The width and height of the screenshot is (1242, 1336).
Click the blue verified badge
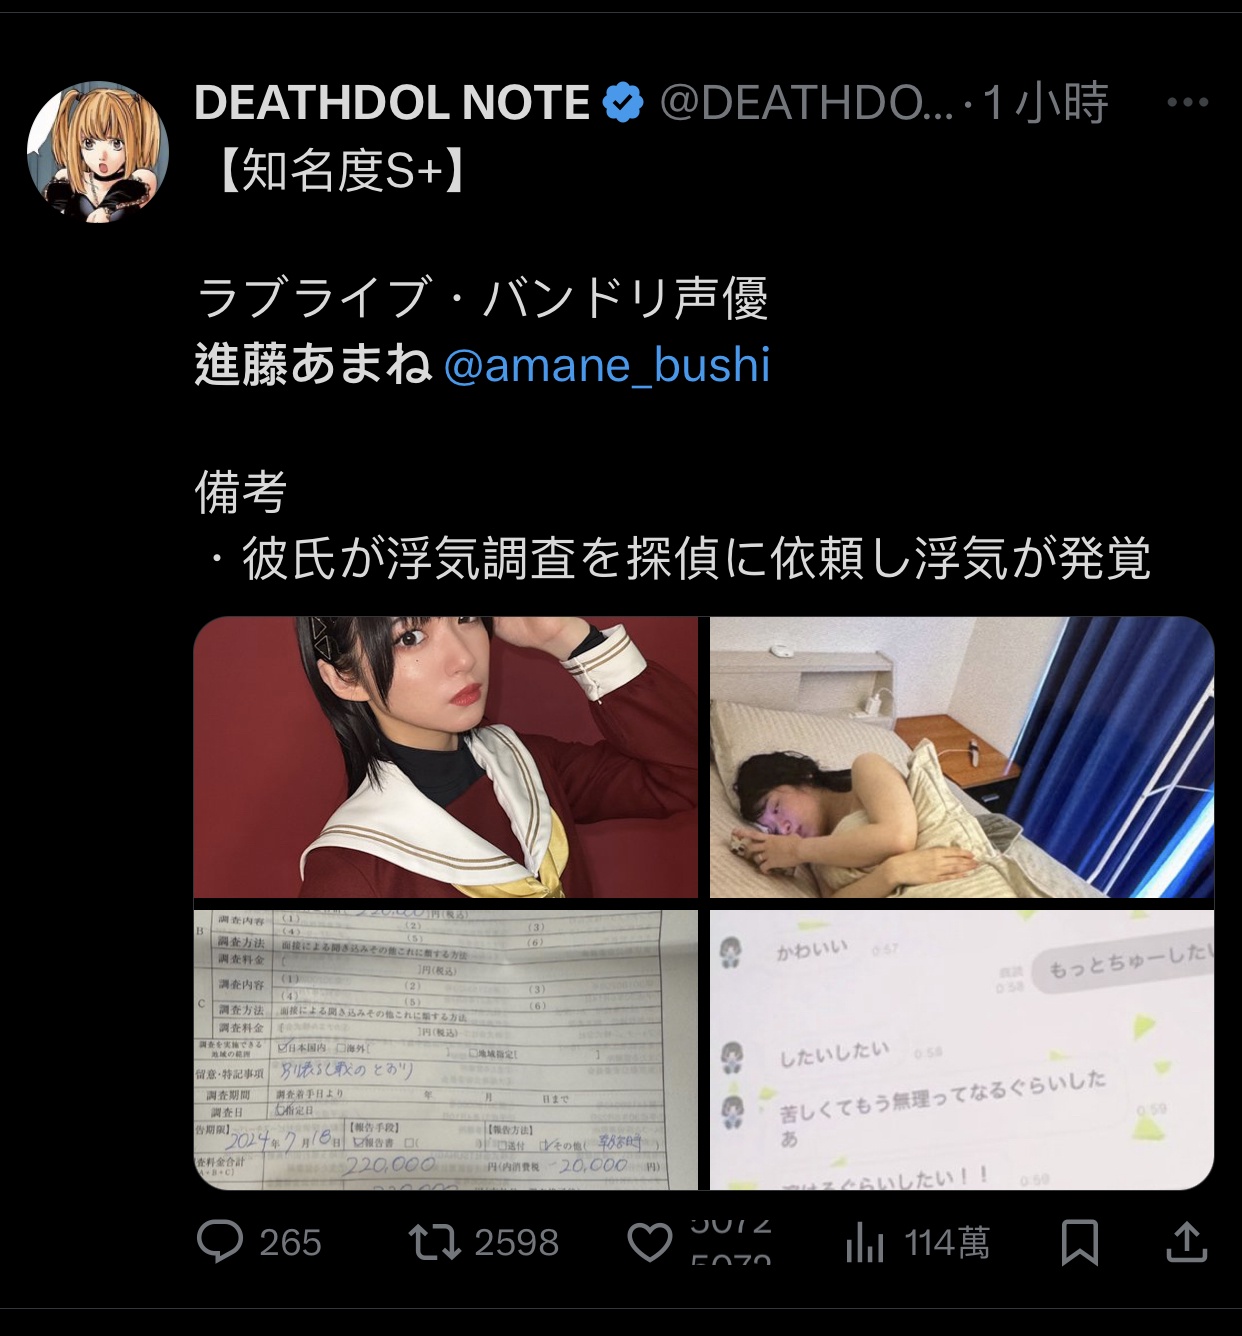[x=623, y=102]
